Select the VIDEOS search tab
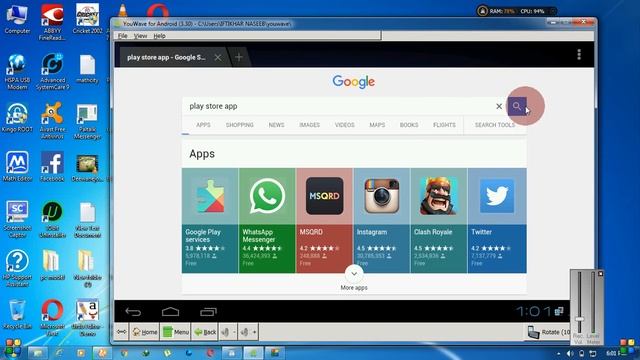 [344, 125]
